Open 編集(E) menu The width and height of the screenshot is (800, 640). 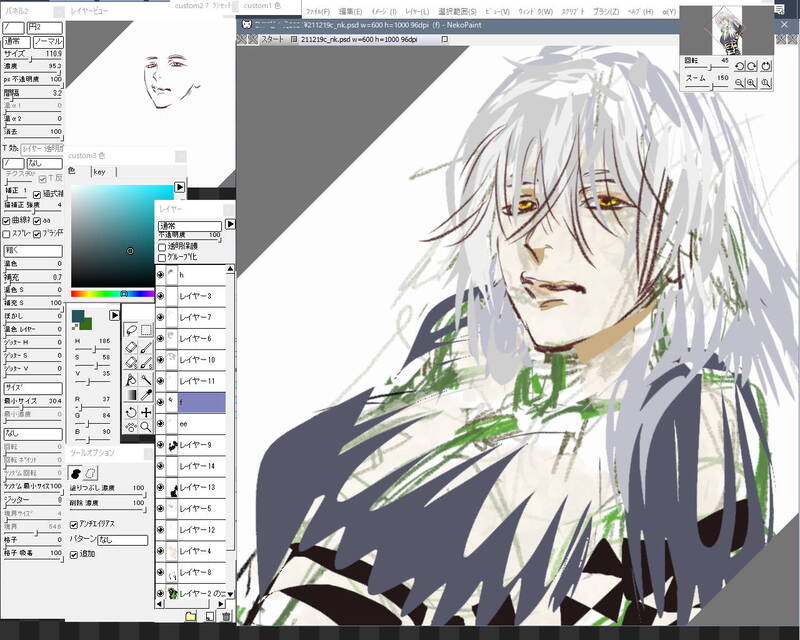click(x=351, y=11)
